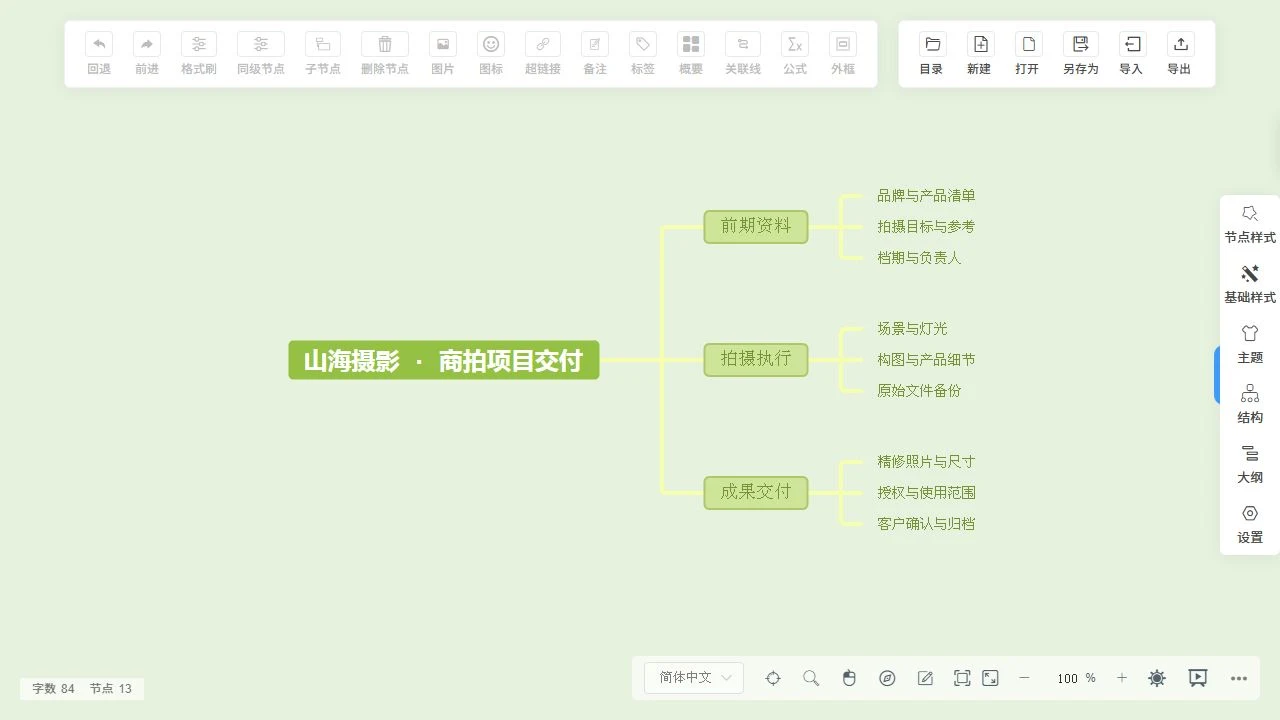Insert an image with 图片
The image size is (1280, 720).
(x=443, y=54)
